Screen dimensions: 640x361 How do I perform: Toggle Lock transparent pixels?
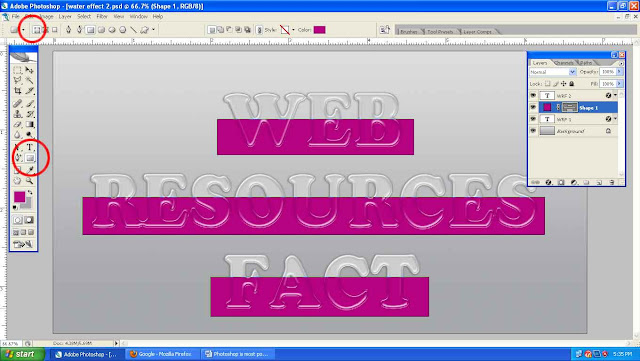pyautogui.click(x=547, y=83)
